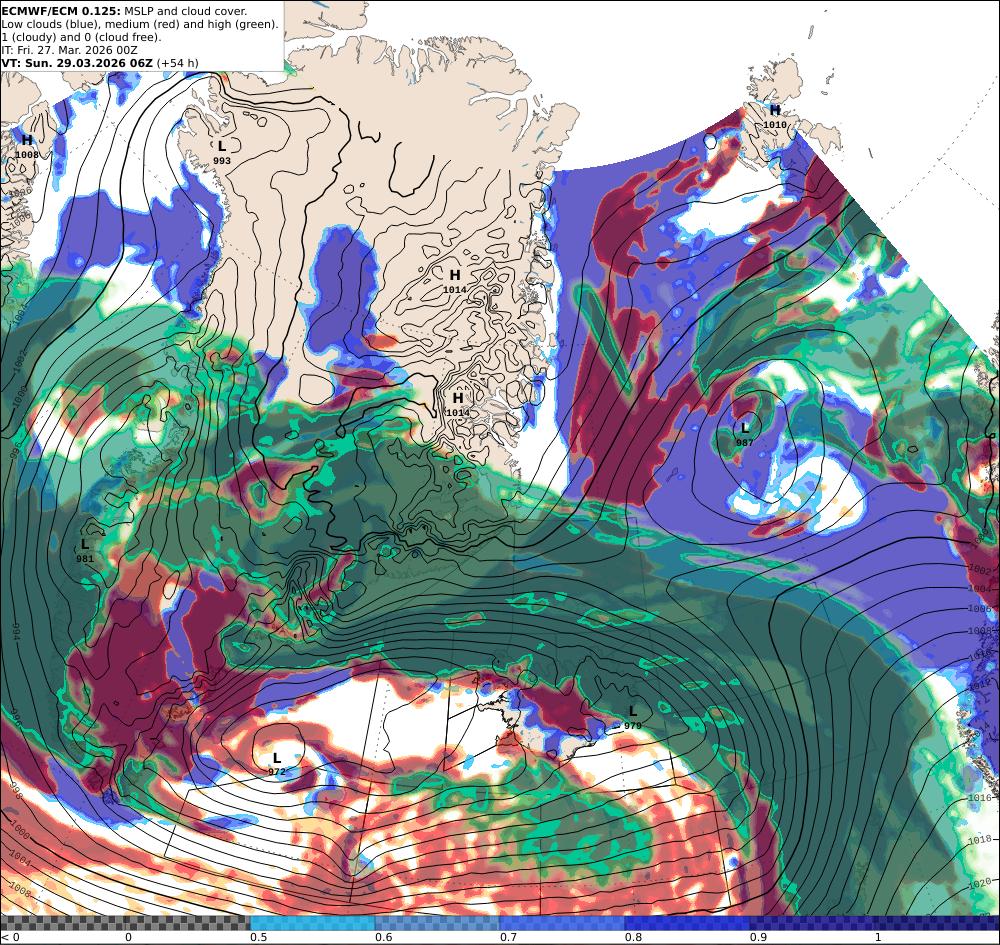Click the '1020' isobar label on the right edge
The width and height of the screenshot is (1000, 945).
pyautogui.click(x=981, y=883)
